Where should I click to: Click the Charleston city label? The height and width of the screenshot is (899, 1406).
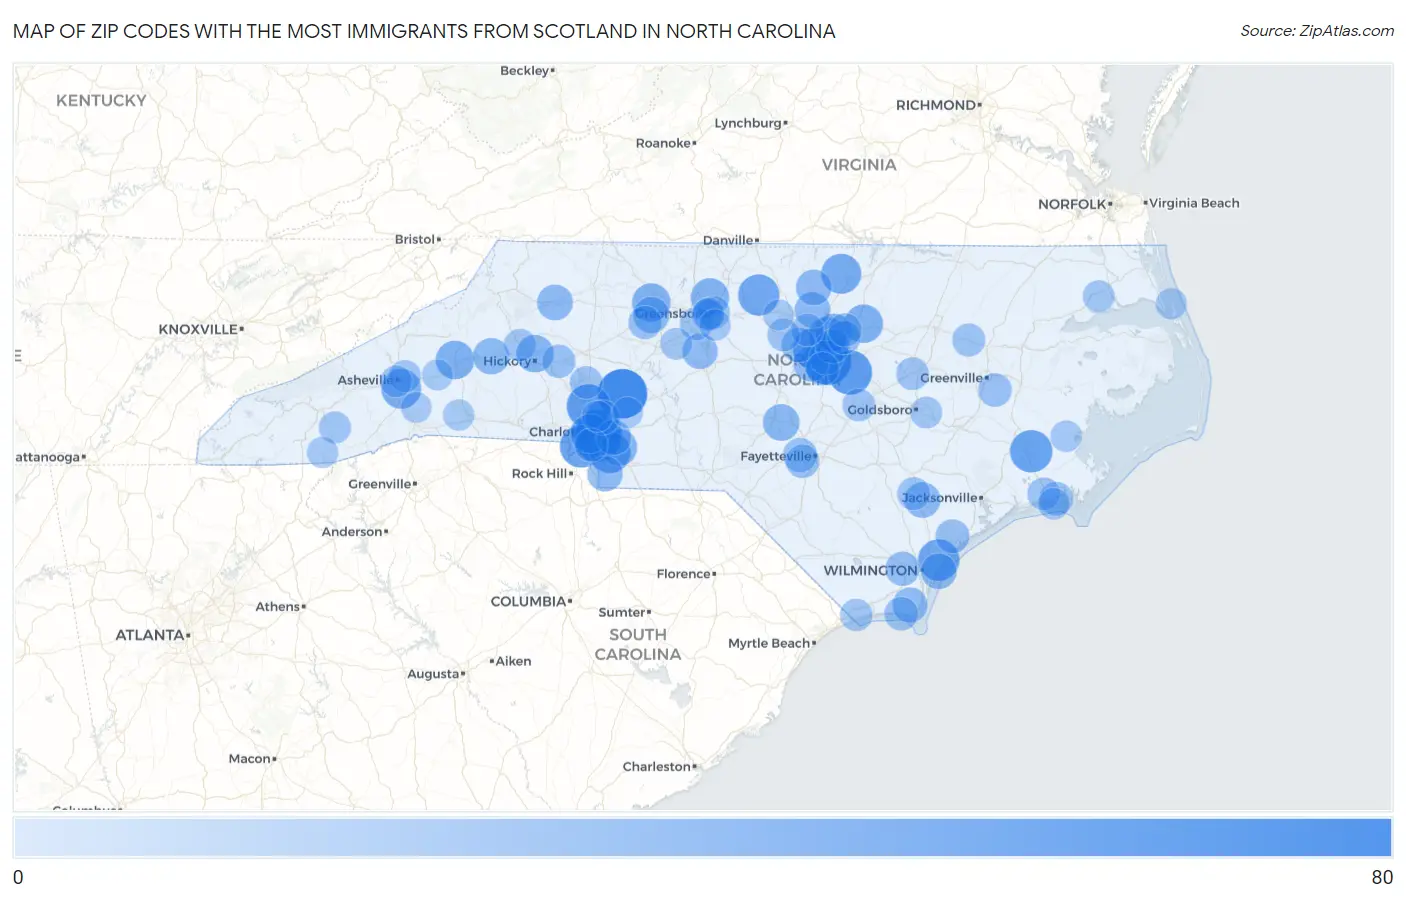click(659, 767)
